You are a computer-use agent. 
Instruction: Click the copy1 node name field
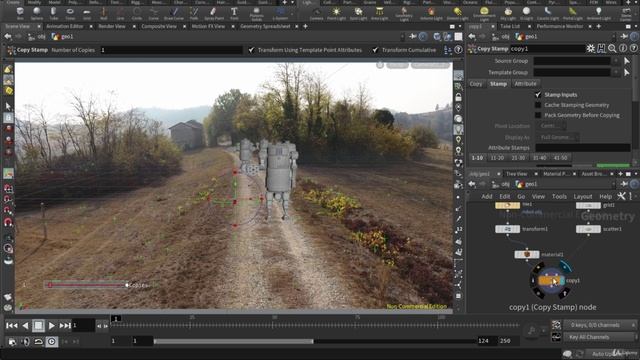(x=547, y=49)
